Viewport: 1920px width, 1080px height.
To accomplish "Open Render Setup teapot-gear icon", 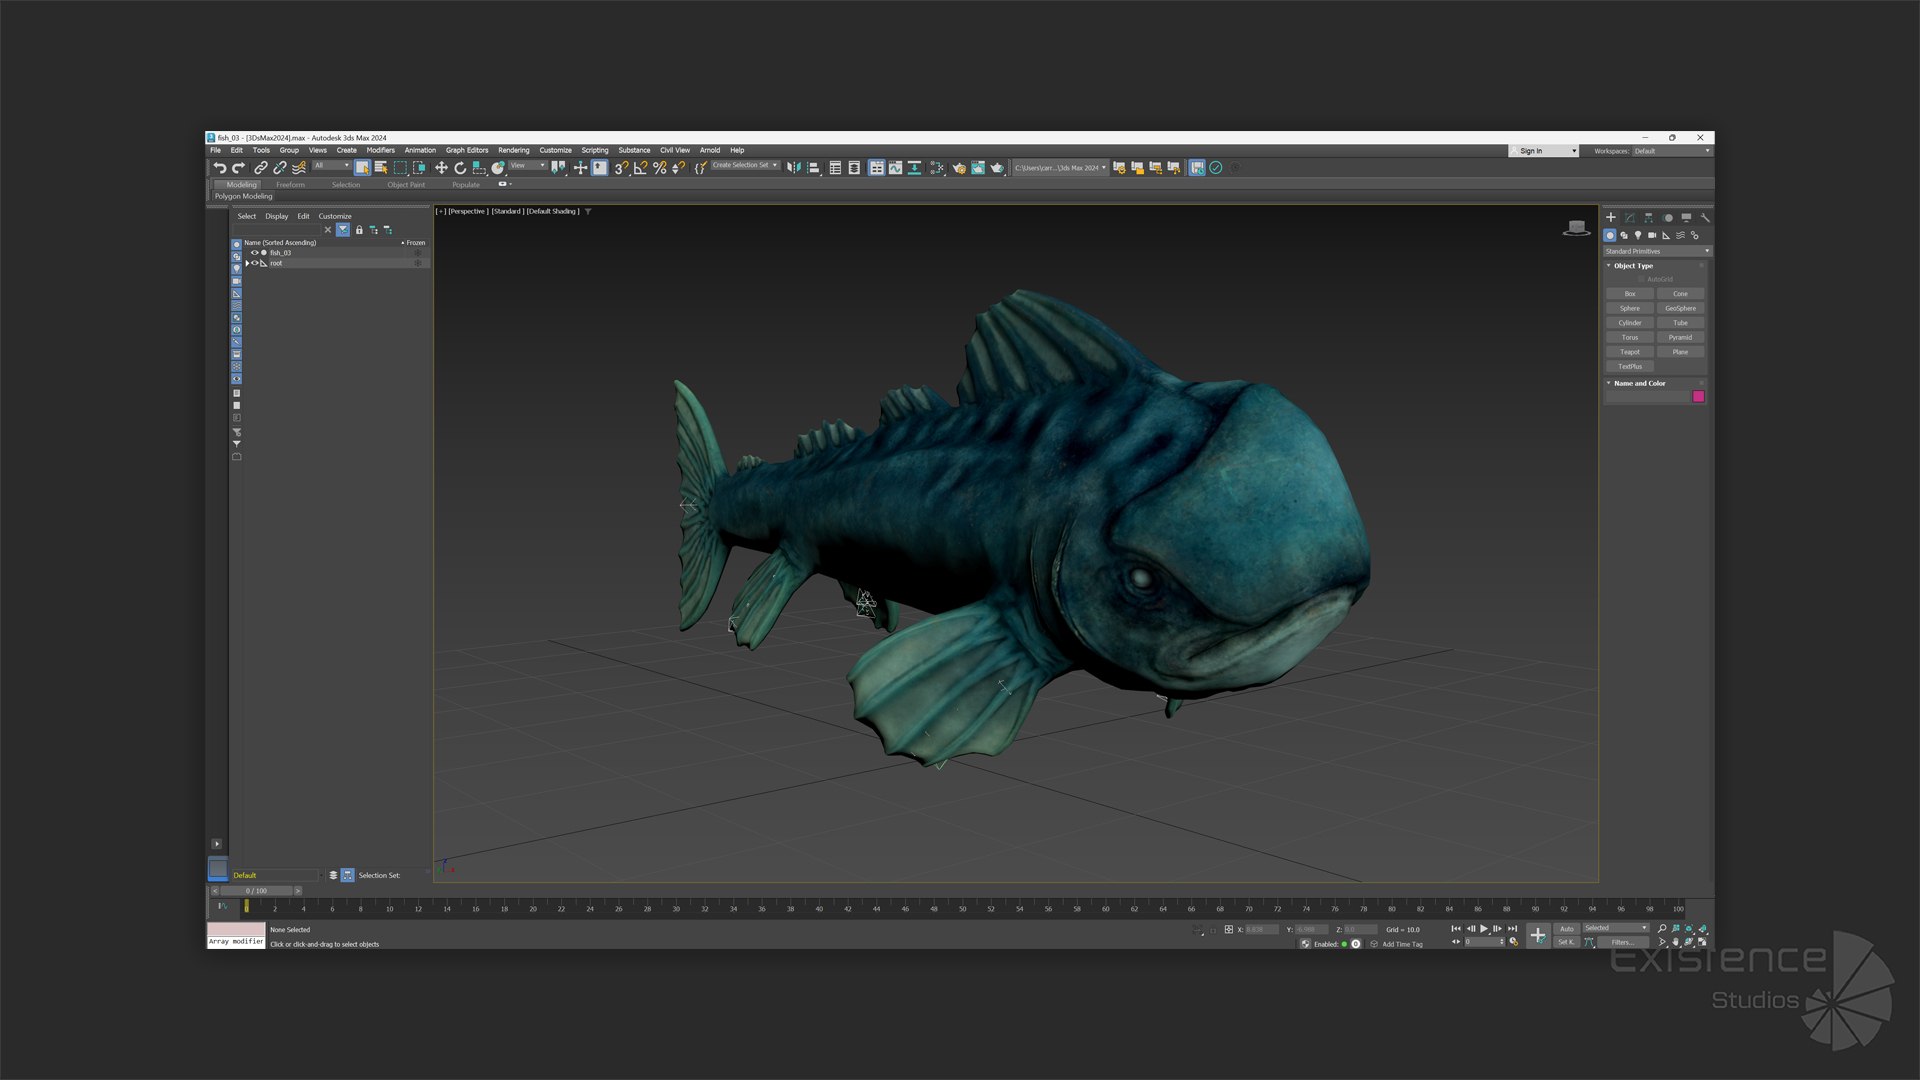I will point(959,168).
